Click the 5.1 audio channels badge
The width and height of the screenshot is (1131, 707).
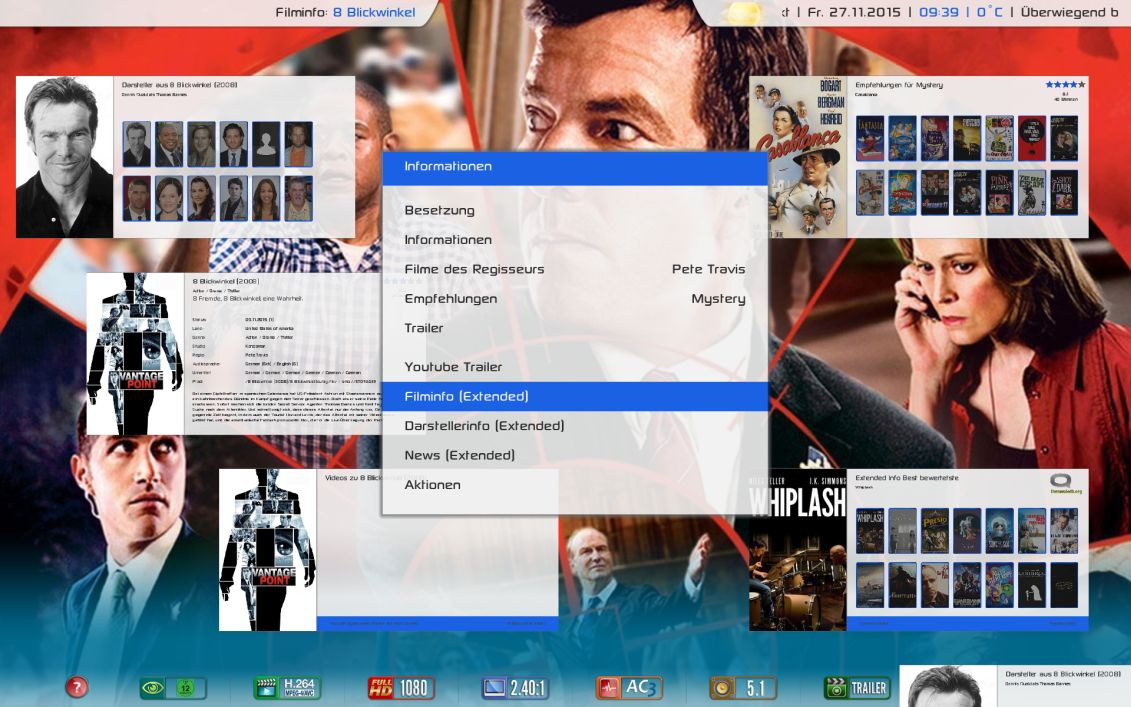point(743,688)
